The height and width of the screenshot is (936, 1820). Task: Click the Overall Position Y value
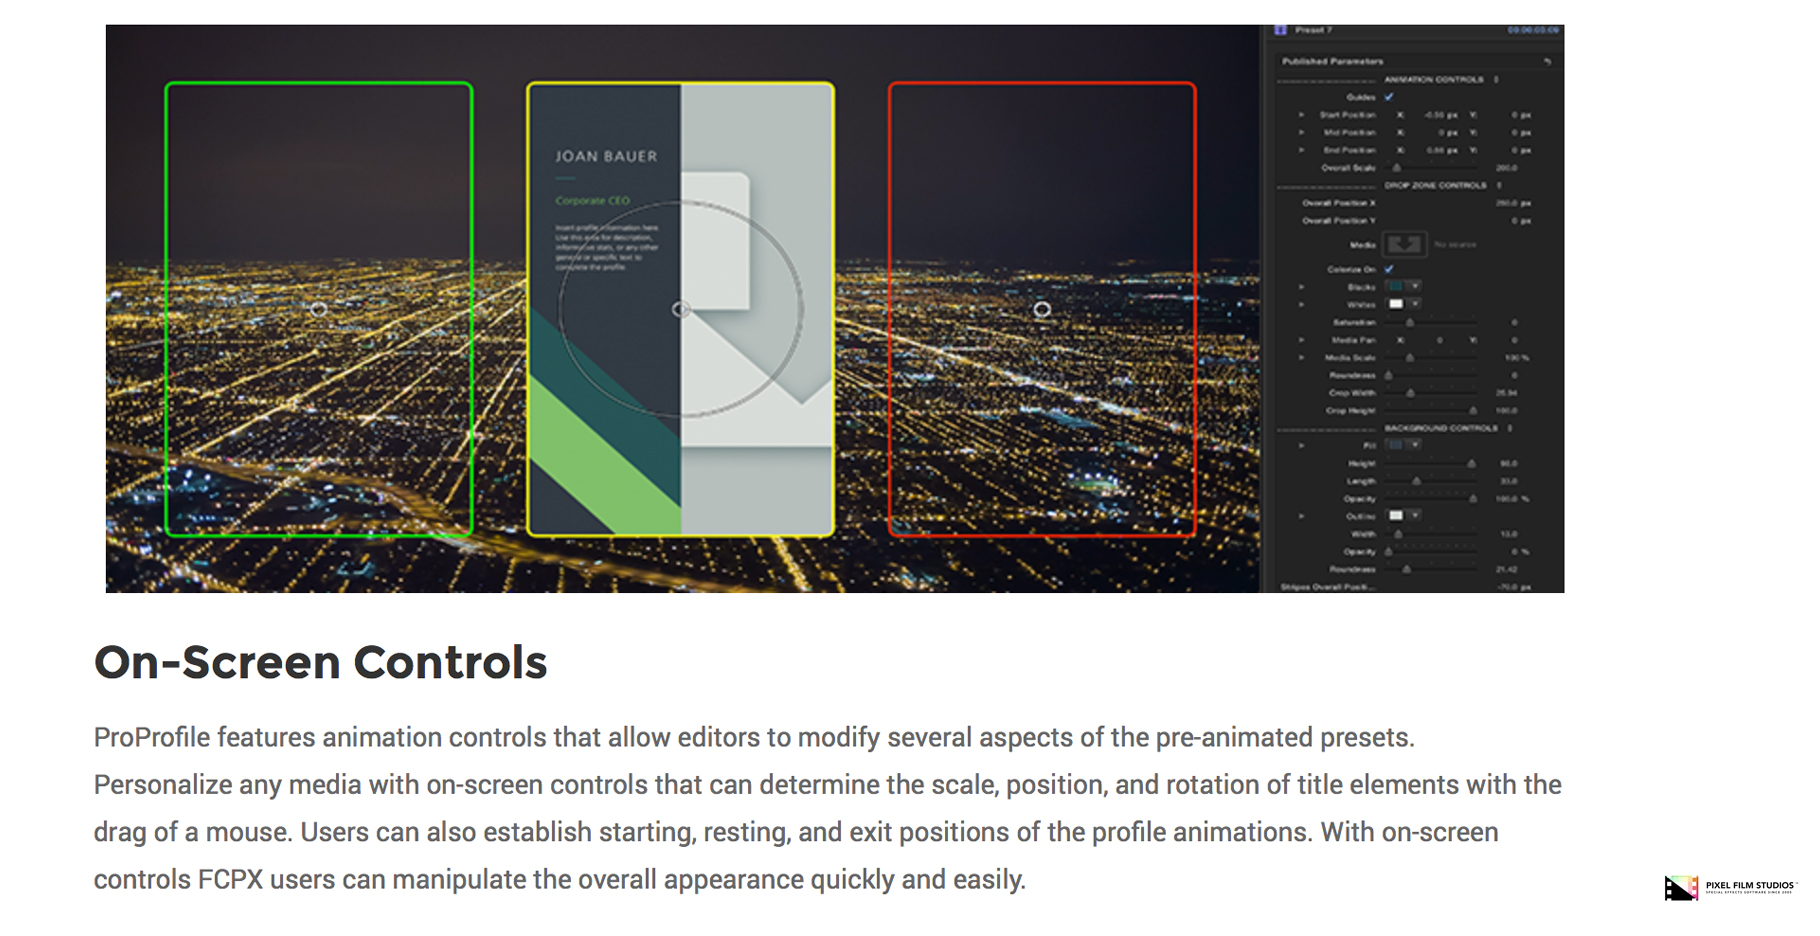coord(1521,220)
